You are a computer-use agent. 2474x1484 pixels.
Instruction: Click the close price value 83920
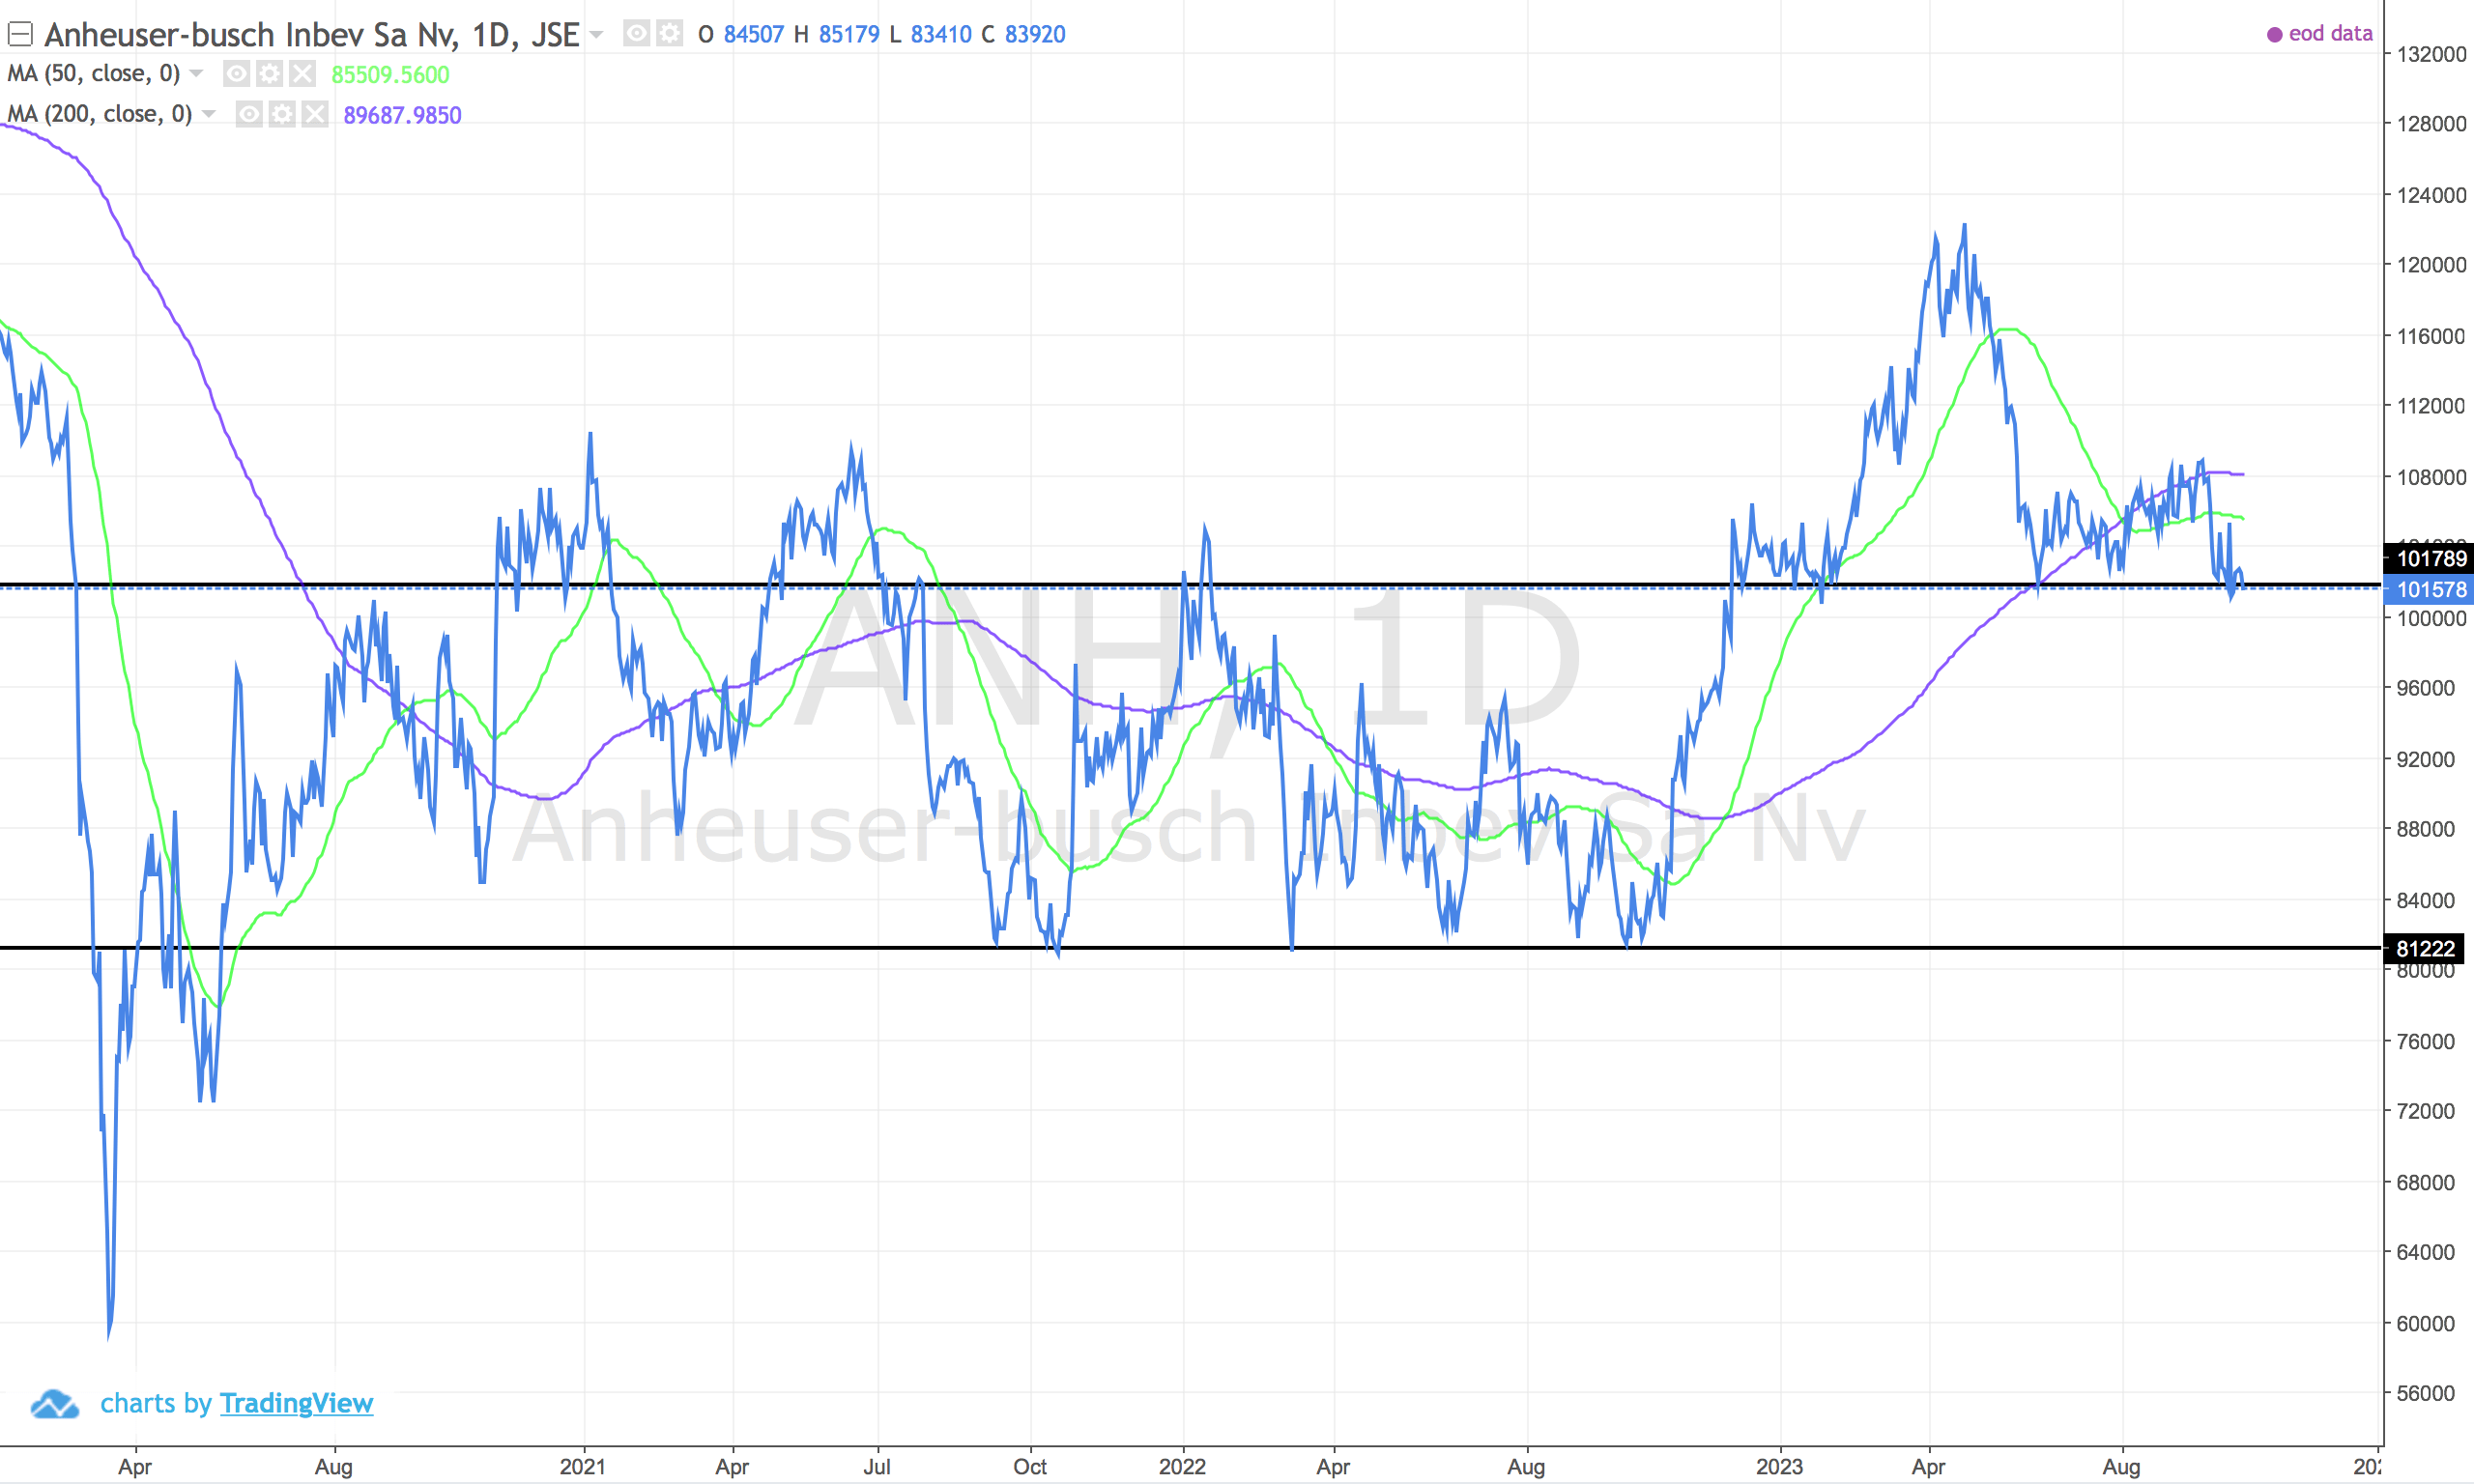point(1035,34)
